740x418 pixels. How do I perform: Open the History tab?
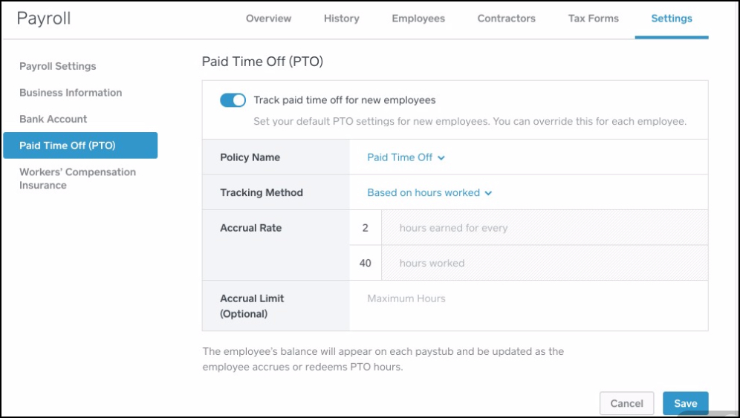[x=341, y=18]
